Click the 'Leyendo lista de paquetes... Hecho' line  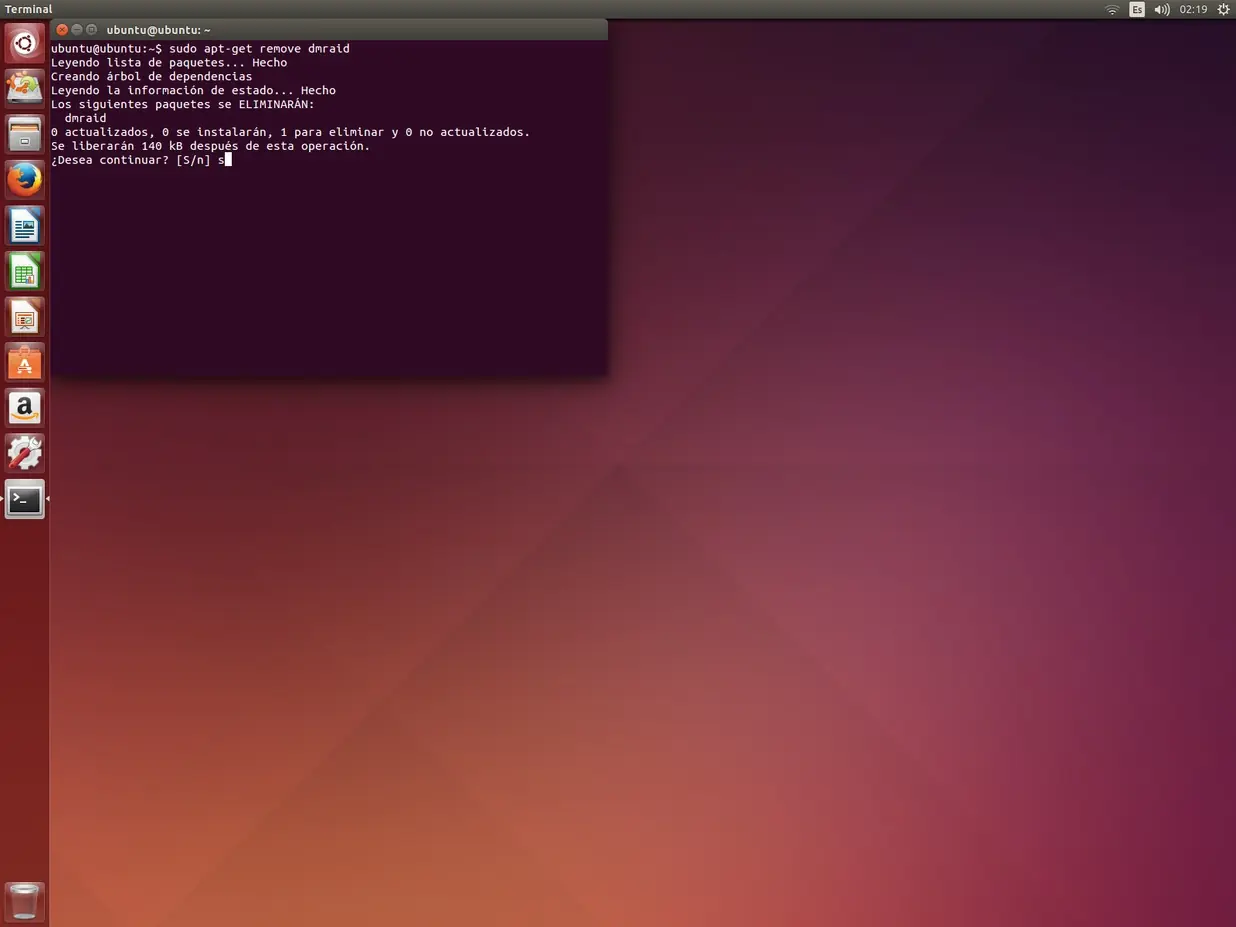(169, 62)
